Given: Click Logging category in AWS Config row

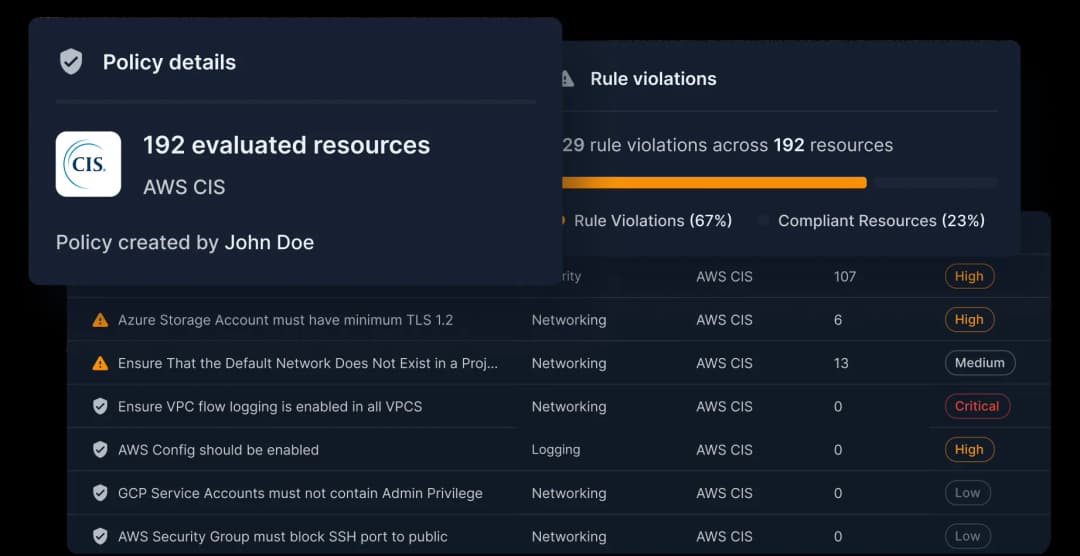Looking at the screenshot, I should [555, 450].
